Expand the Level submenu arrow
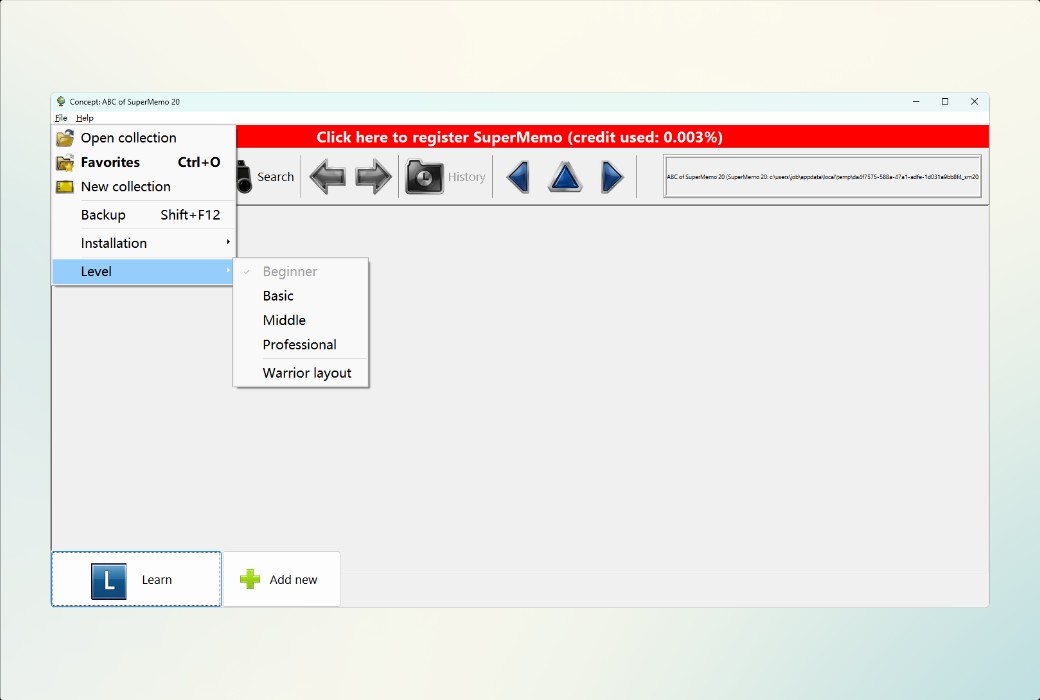 (227, 271)
